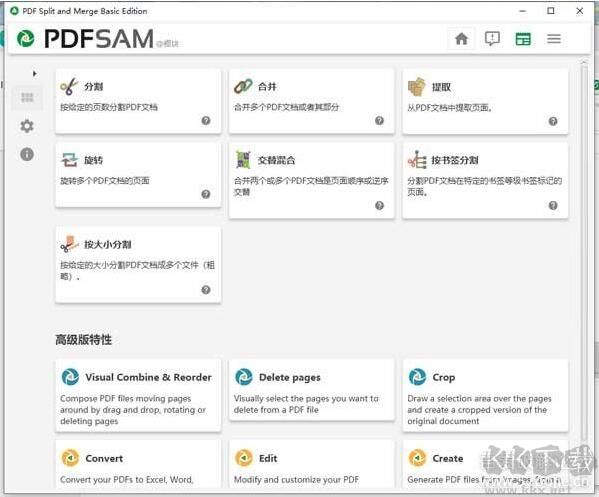The image size is (599, 497).
Task: Open the Convert title text
Action: (x=104, y=458)
